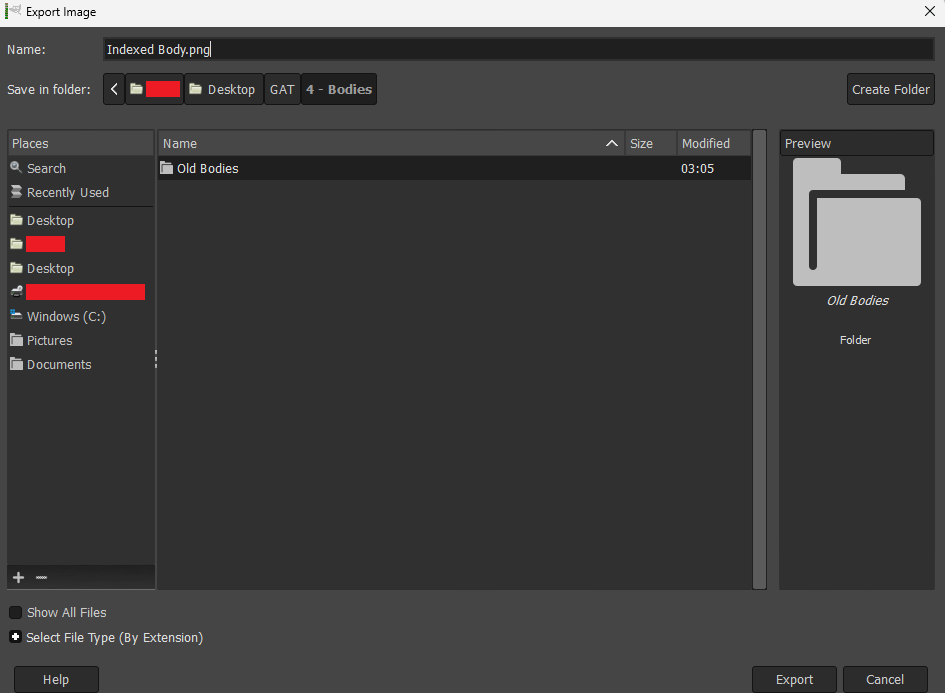Image resolution: width=945 pixels, height=693 pixels.
Task: Navigate to Desktop in path bar
Action: (x=223, y=89)
